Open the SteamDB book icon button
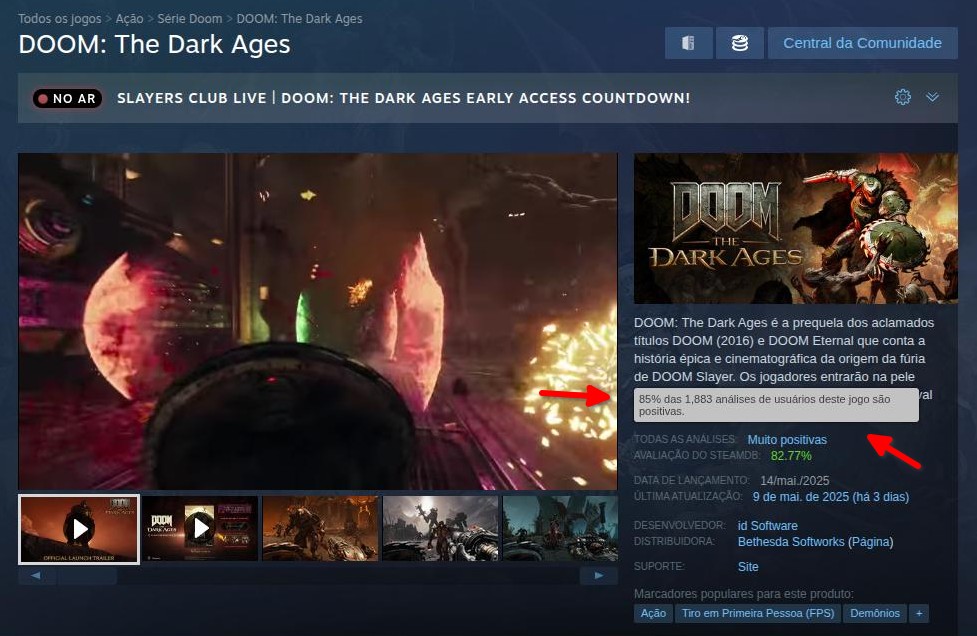Screen dimensions: 977x636 click(689, 43)
